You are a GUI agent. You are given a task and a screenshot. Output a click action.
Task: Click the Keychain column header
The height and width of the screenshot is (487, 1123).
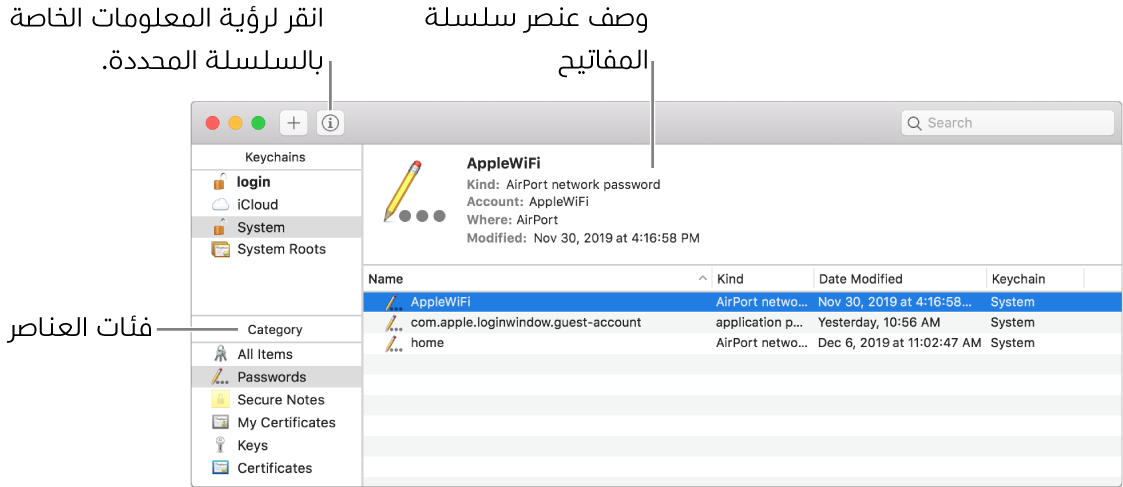(1035, 279)
